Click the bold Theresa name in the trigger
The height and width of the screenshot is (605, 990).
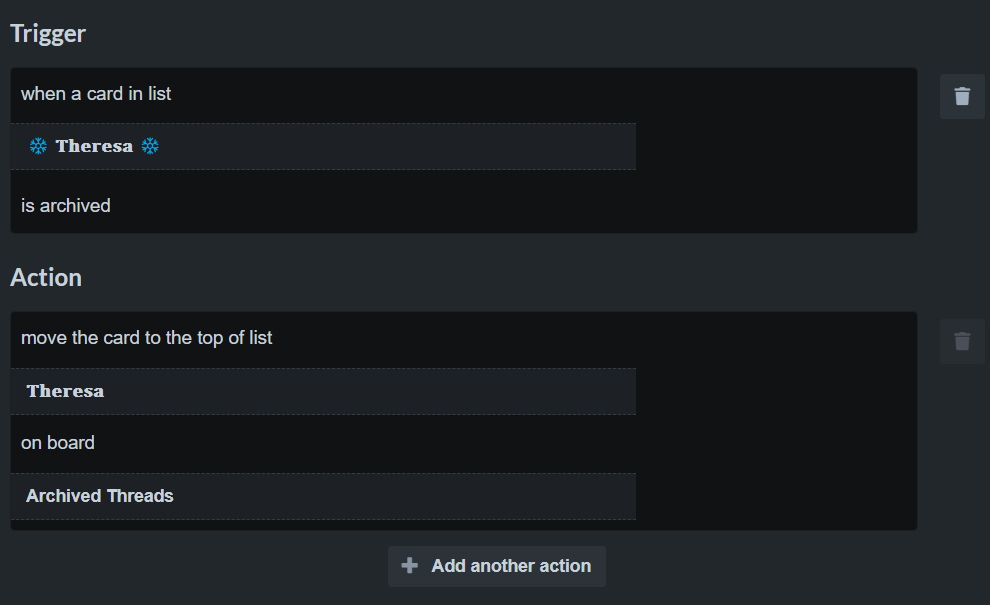(95, 147)
